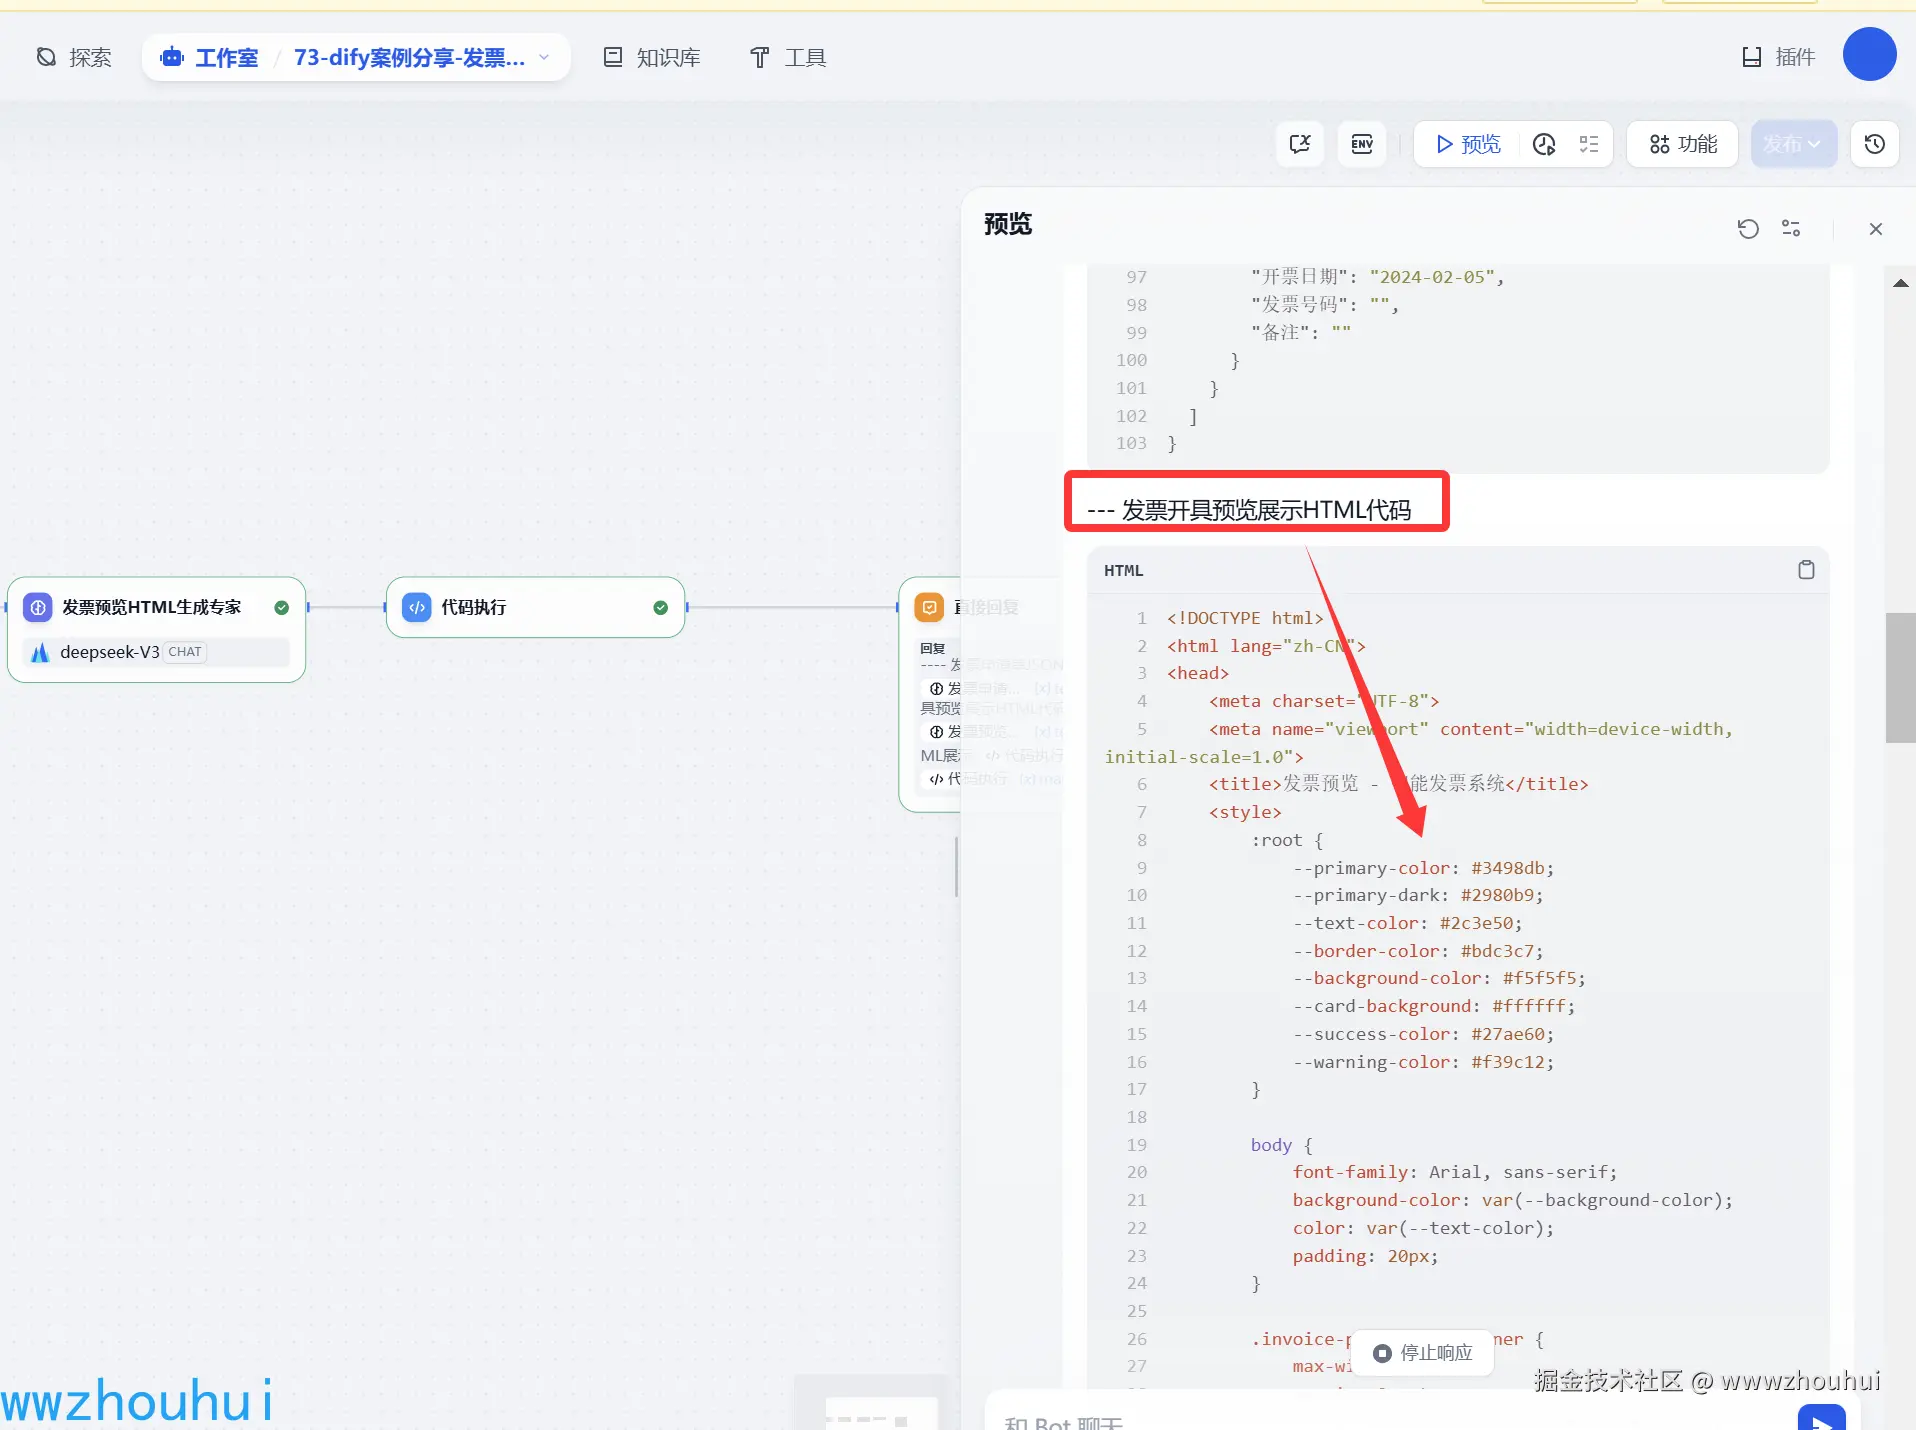This screenshot has height=1430, width=1916.
Task: Click code line --background-color: #f5f5f5;
Action: pyautogui.click(x=1439, y=978)
